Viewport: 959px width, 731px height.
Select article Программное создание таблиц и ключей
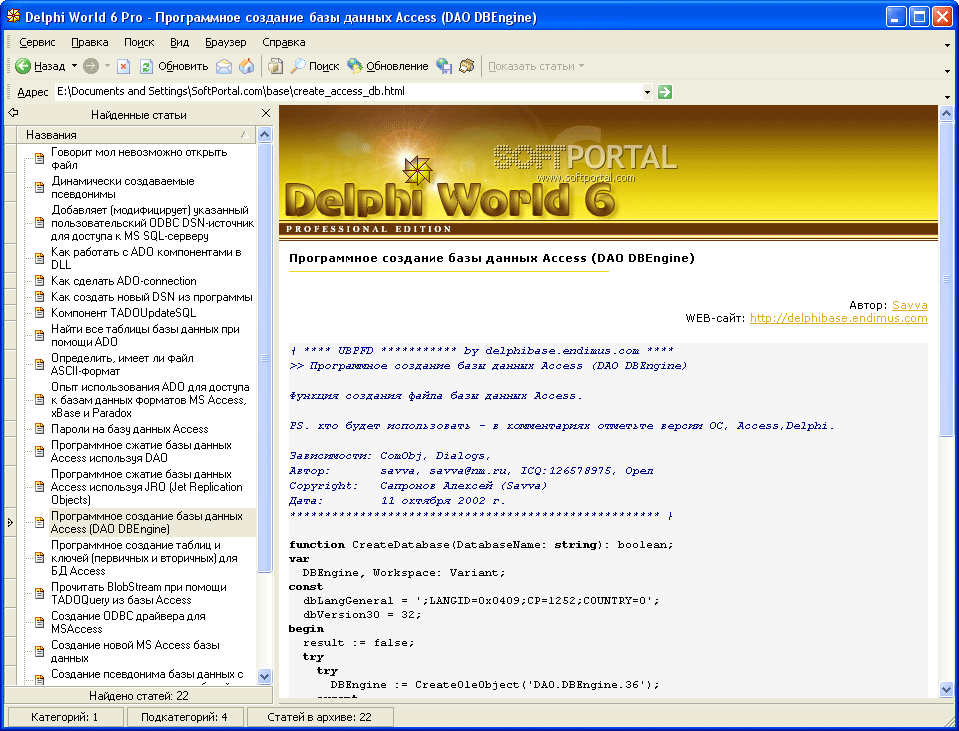point(144,558)
